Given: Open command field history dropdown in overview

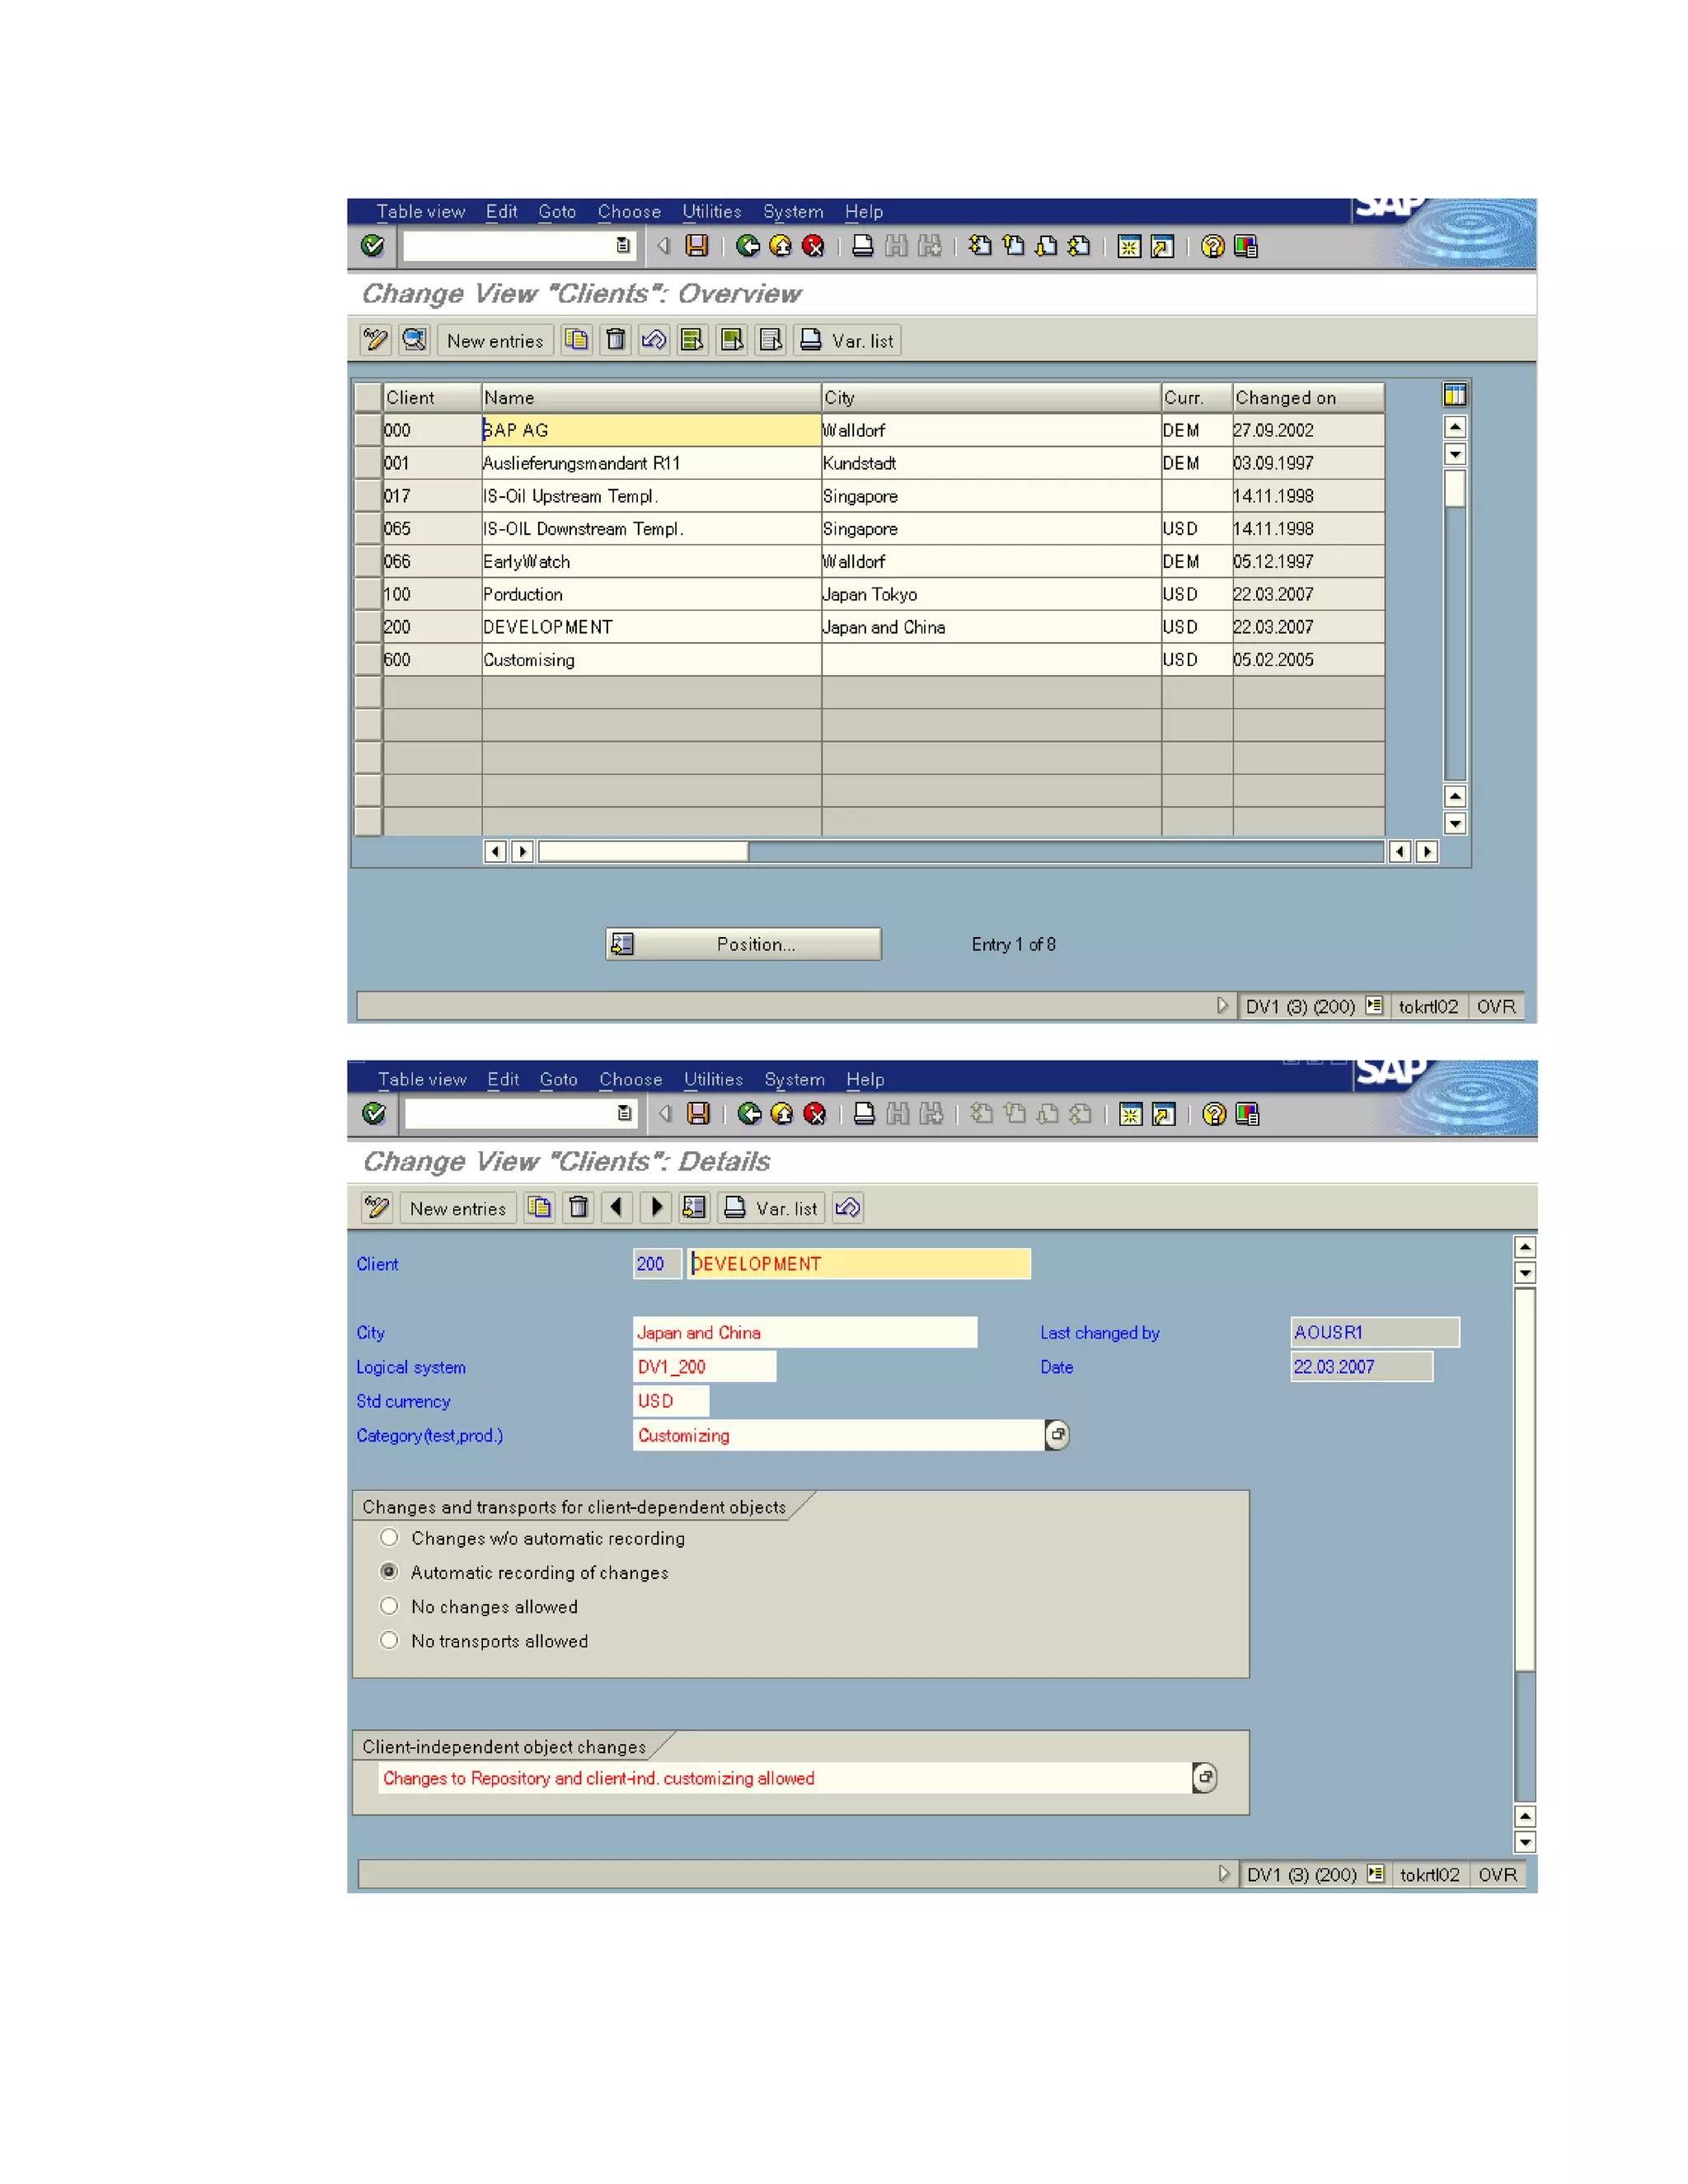Looking at the screenshot, I should tap(623, 246).
